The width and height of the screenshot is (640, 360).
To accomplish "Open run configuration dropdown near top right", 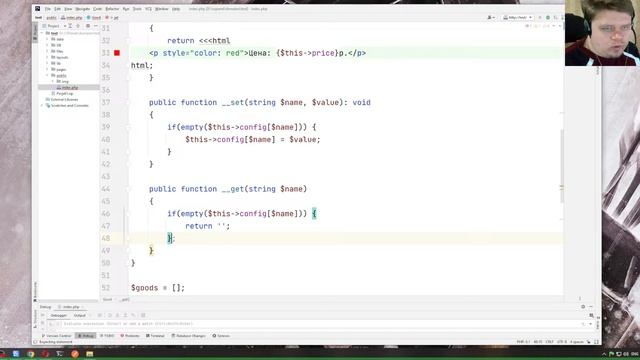I will pyautogui.click(x=518, y=18).
